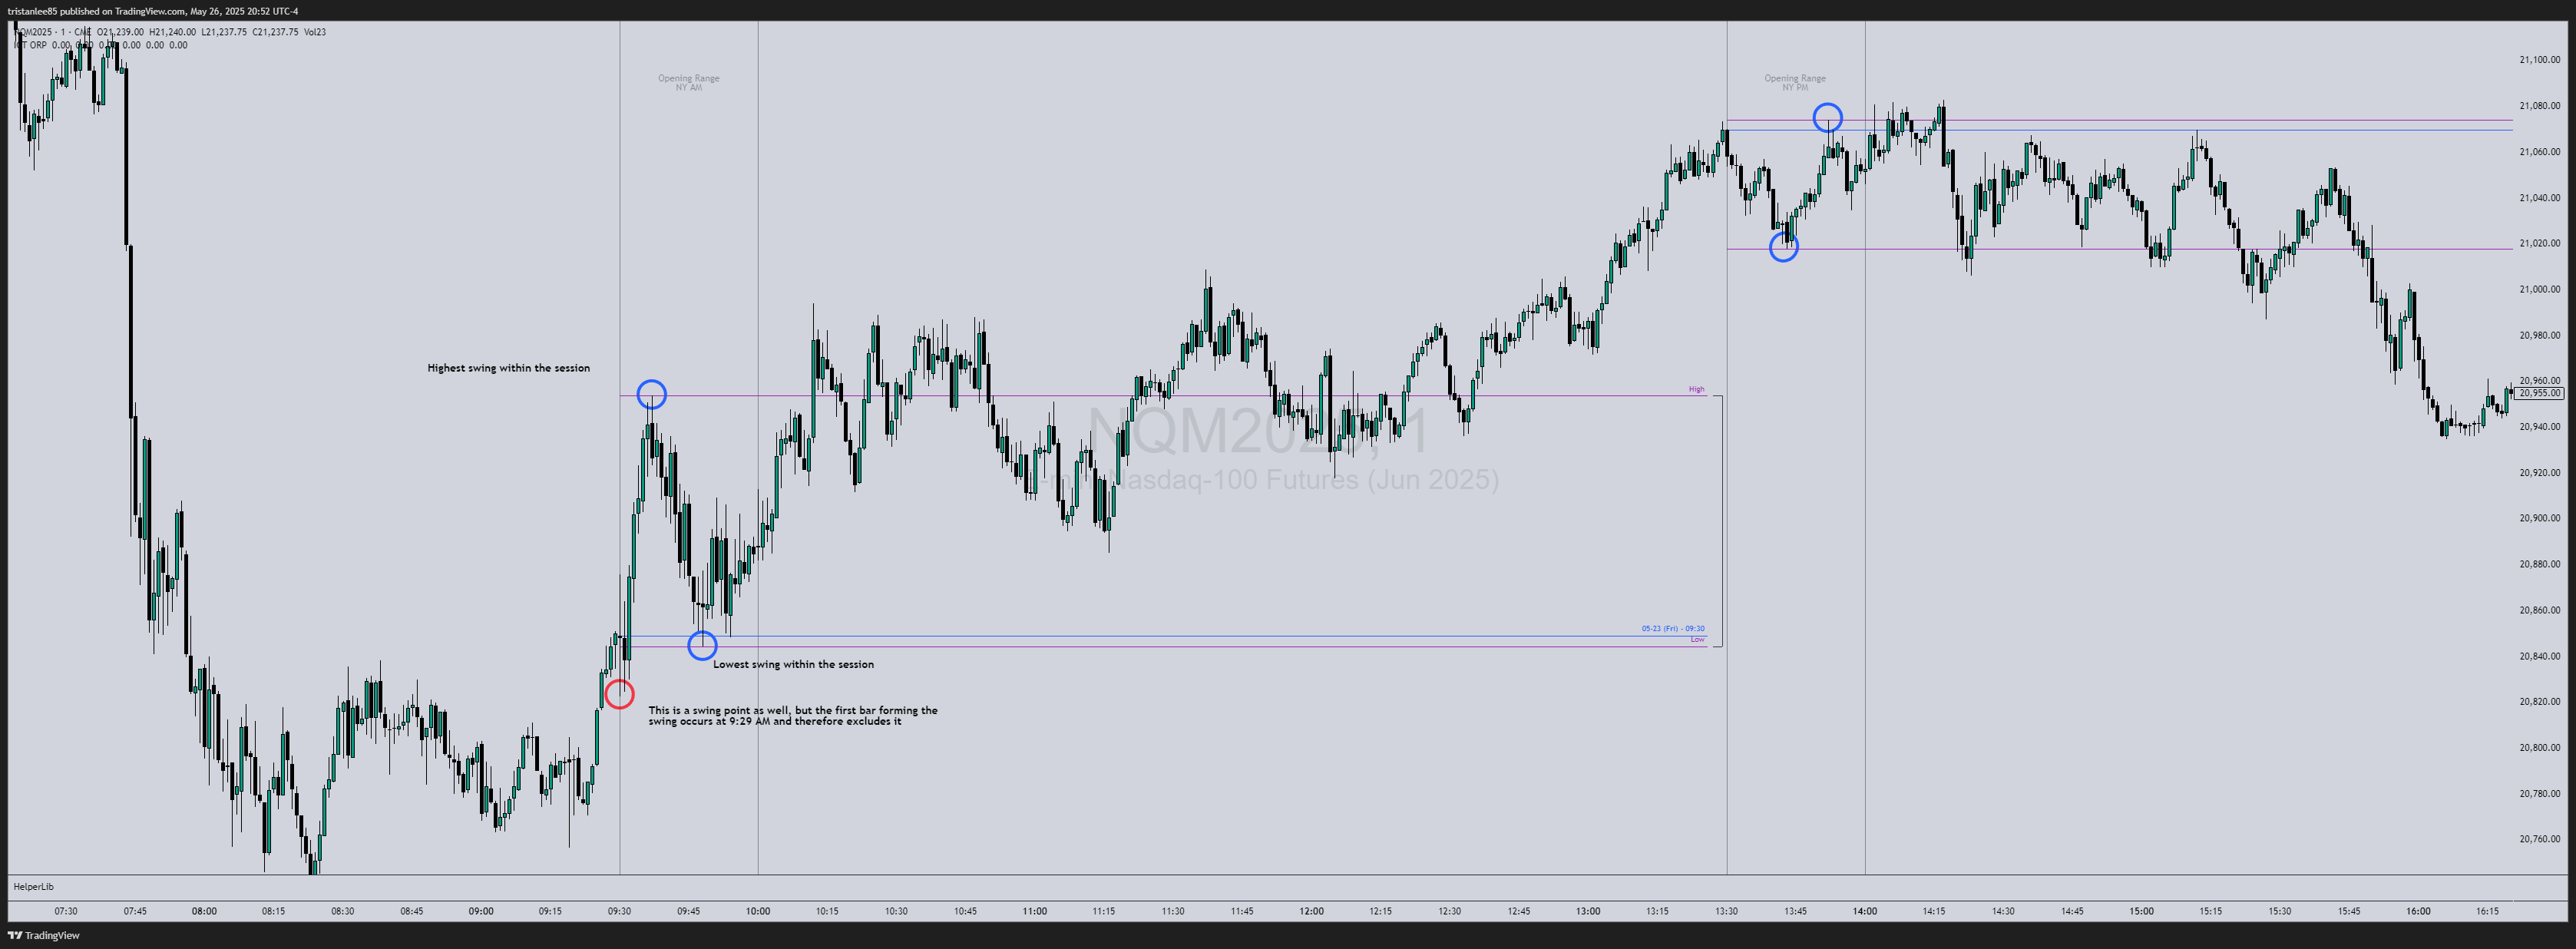The image size is (2576, 949).
Task: Click the 'Opening Range NY AM' label
Action: point(688,83)
